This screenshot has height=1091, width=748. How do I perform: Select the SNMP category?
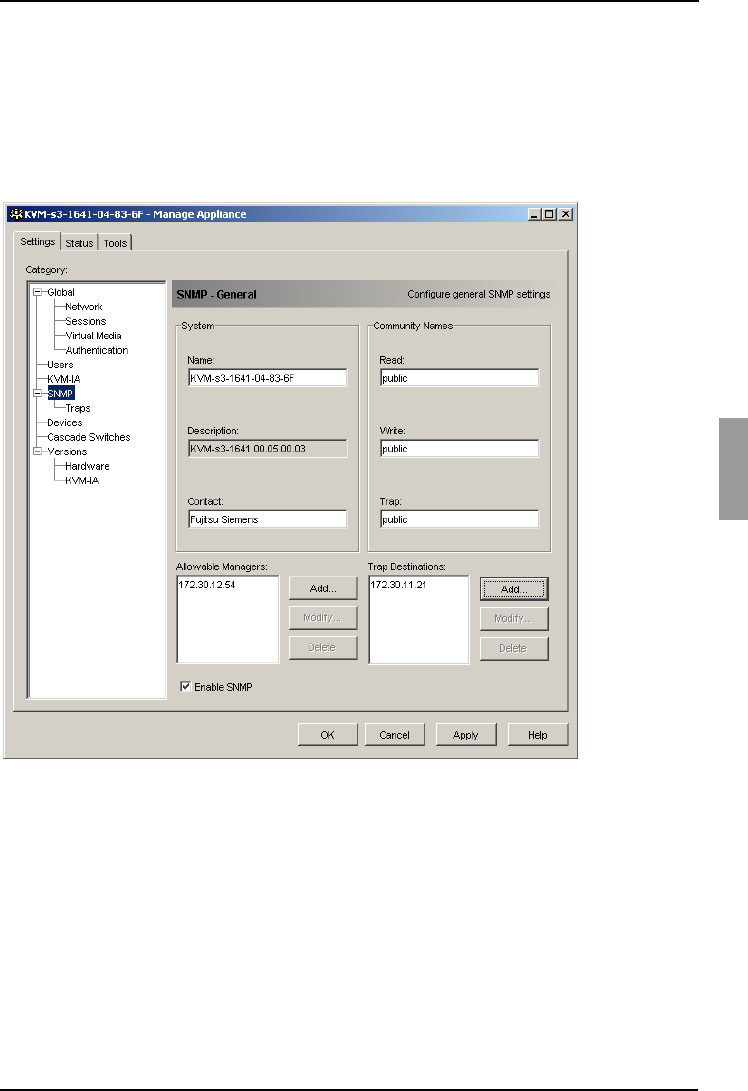tap(61, 394)
